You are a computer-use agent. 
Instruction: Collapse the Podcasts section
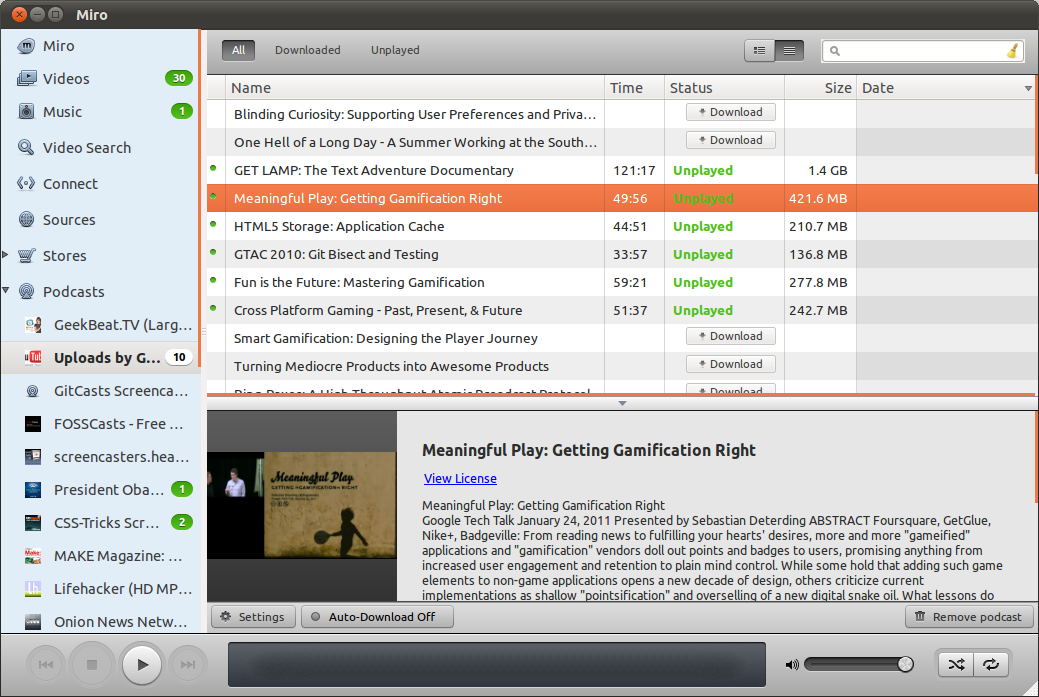tap(5, 290)
